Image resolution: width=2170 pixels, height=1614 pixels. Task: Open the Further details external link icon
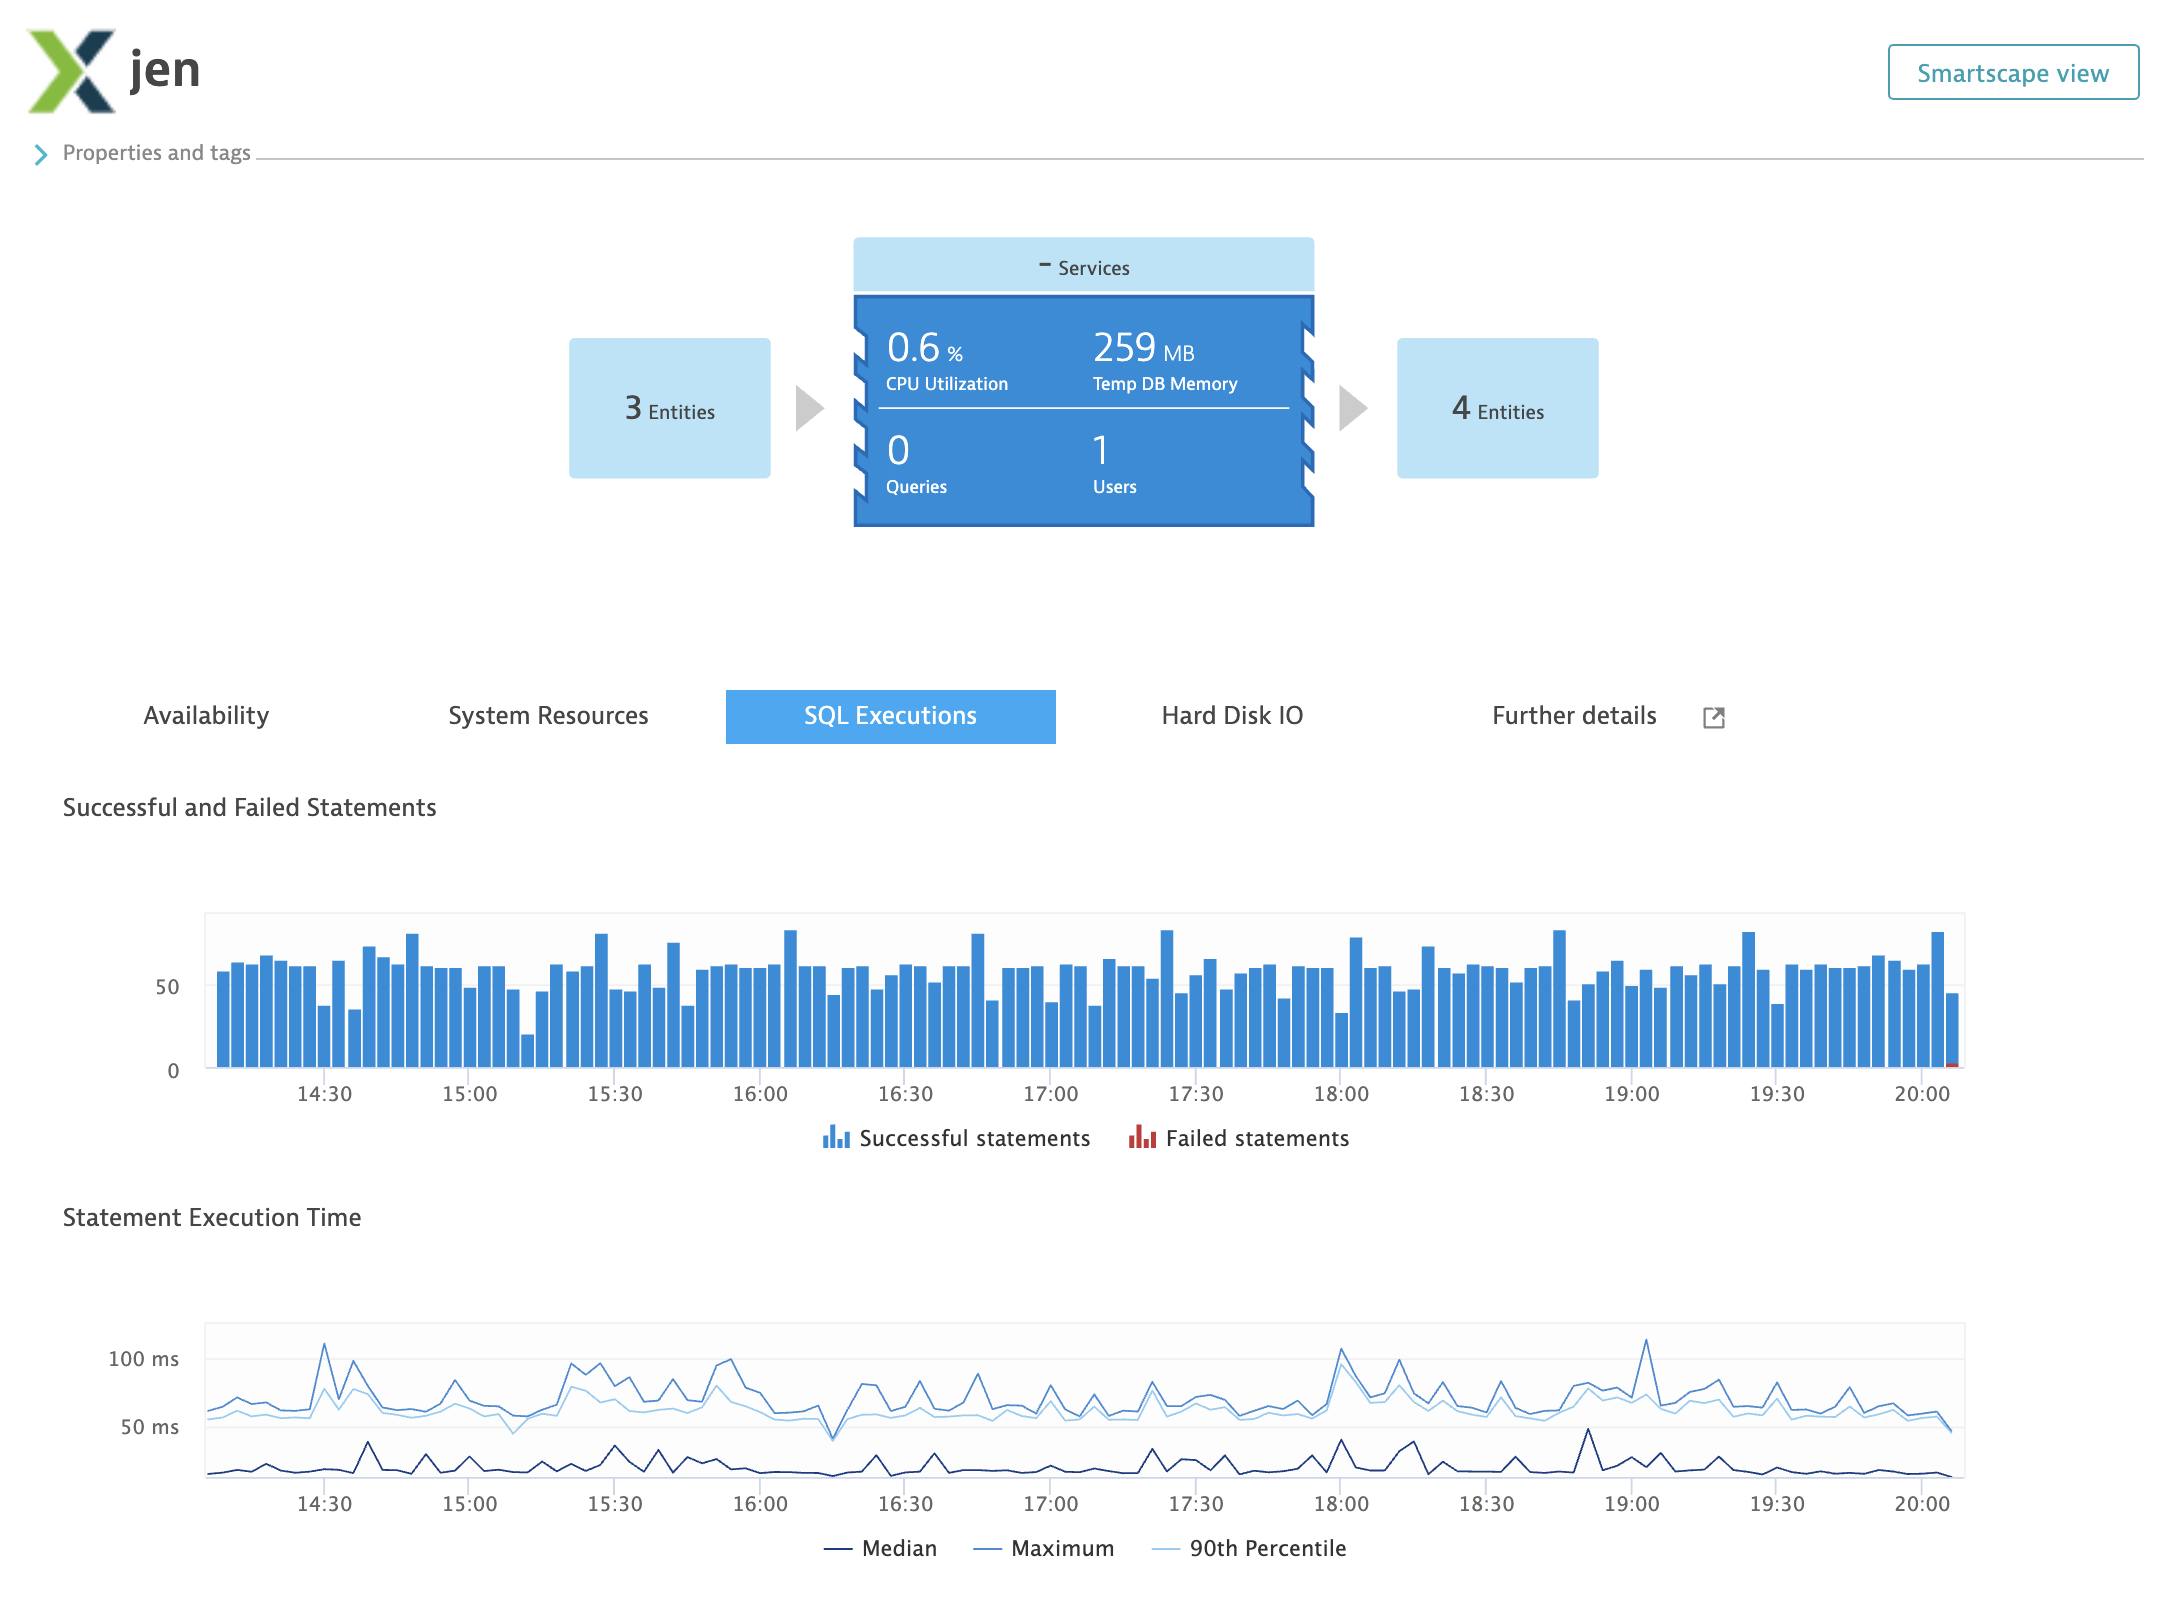coord(1713,717)
